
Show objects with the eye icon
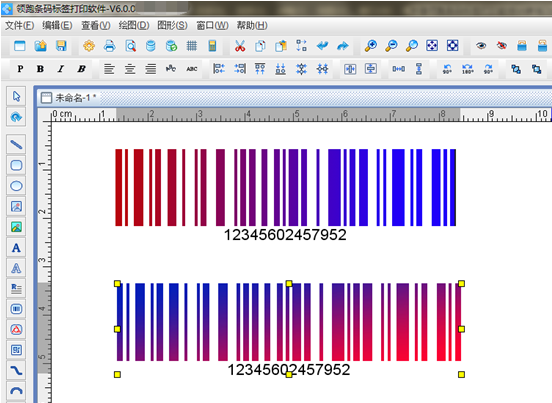click(481, 46)
